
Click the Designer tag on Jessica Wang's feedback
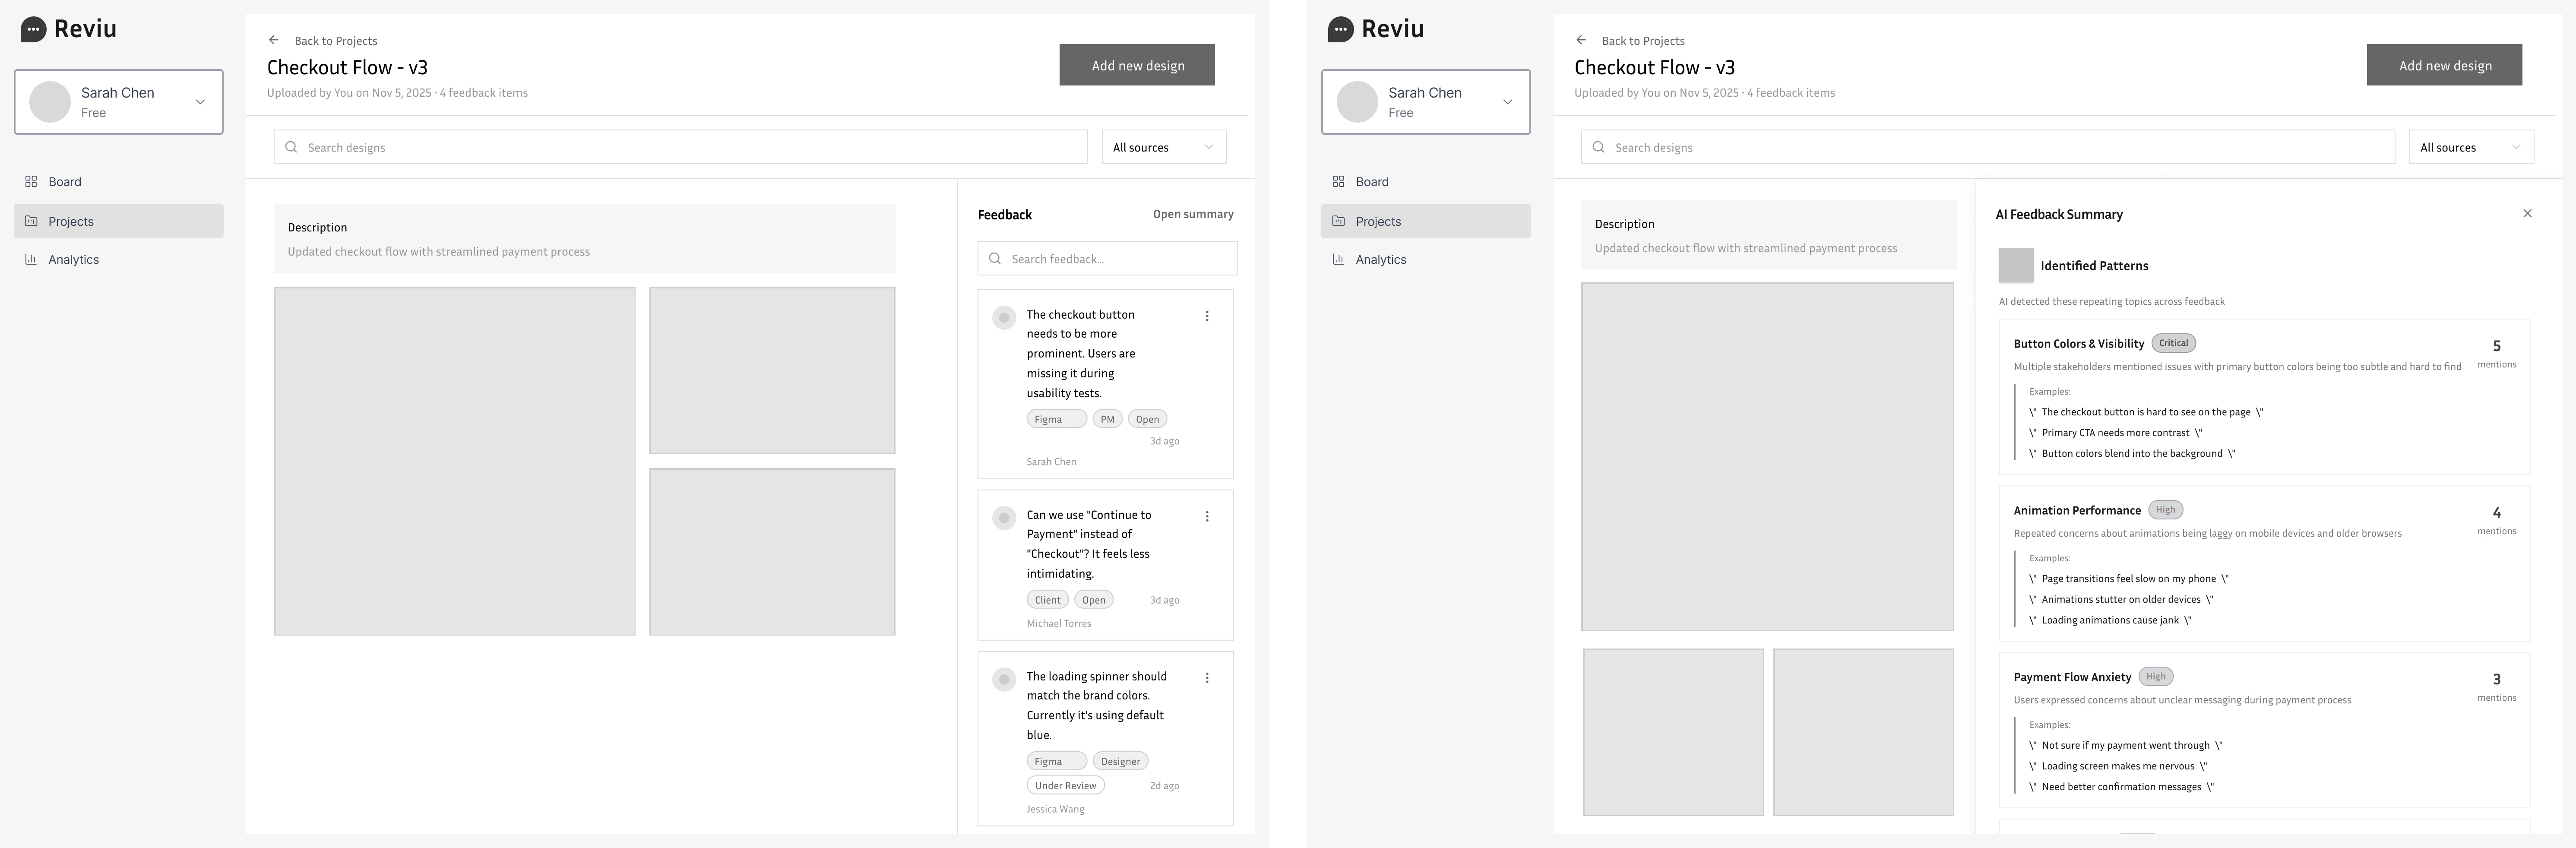click(1120, 761)
